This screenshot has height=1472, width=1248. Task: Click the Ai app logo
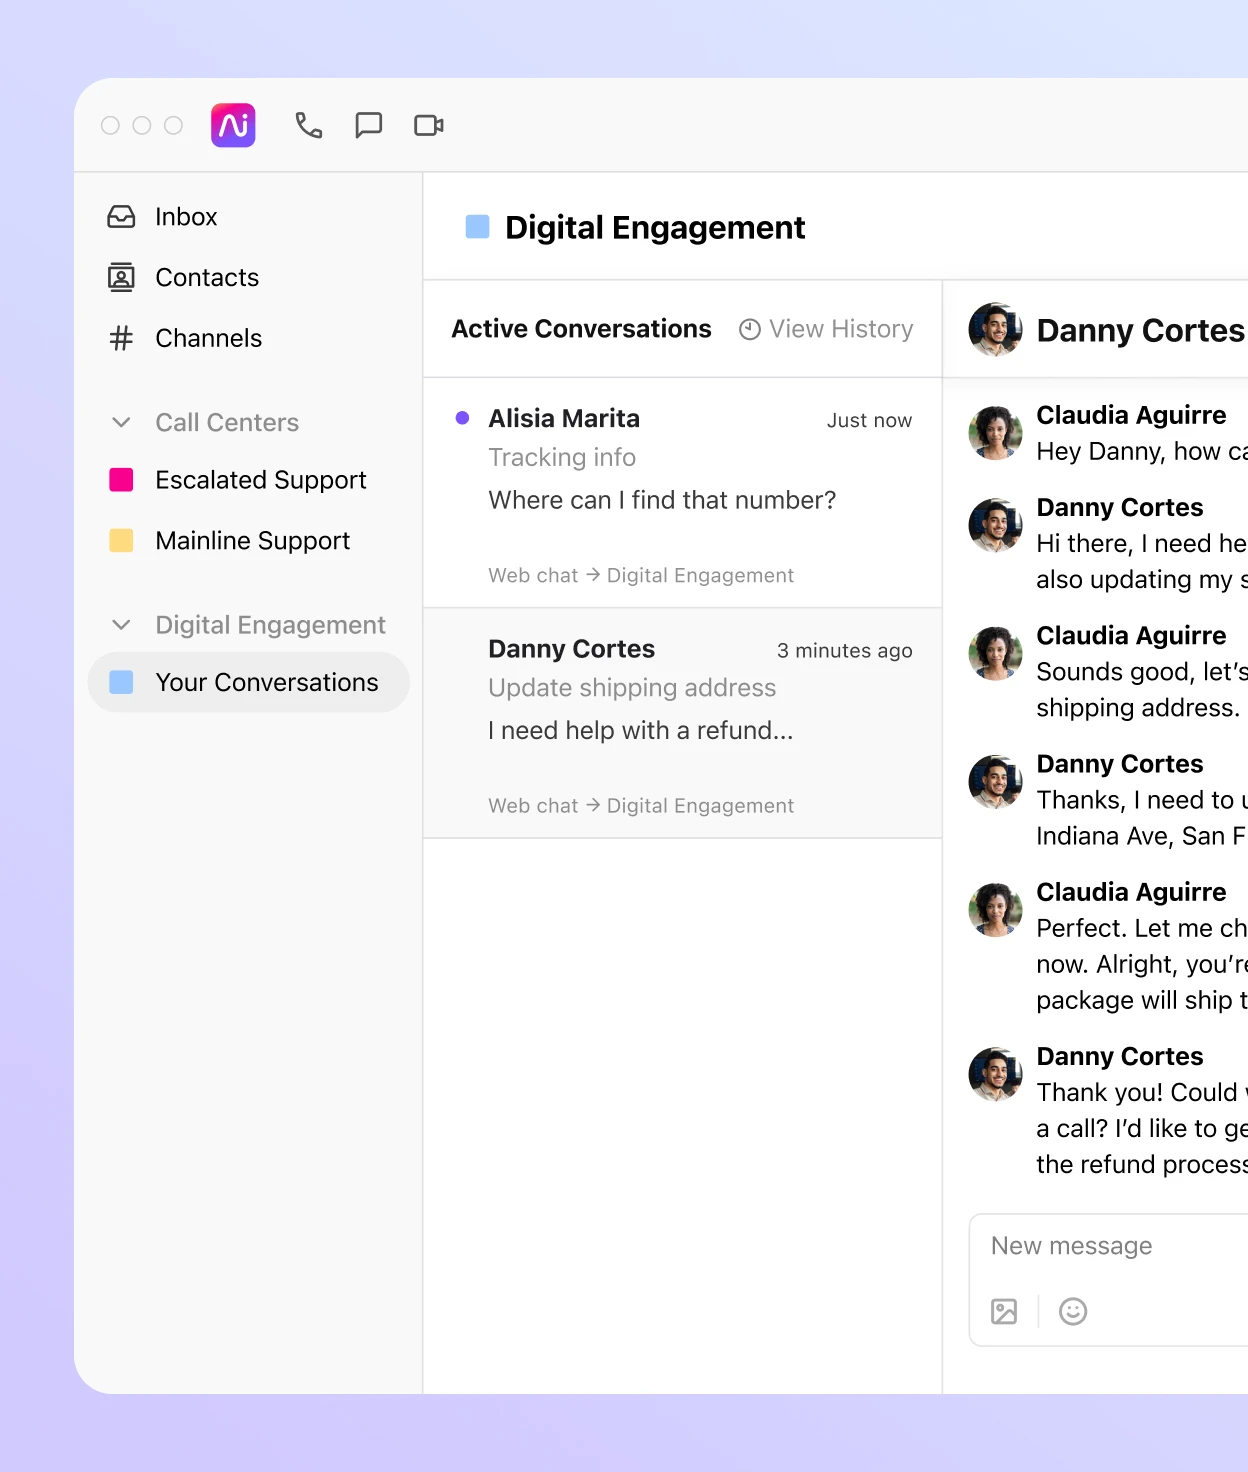coord(233,124)
